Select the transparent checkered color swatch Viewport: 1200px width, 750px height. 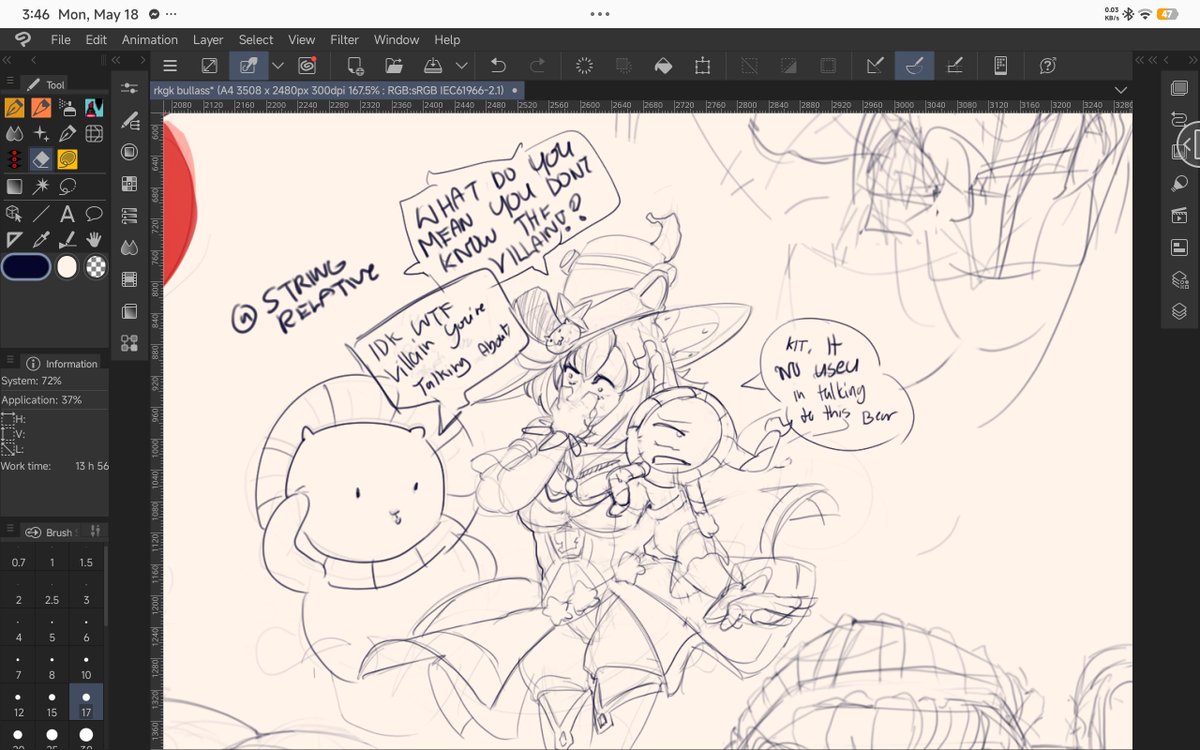click(94, 267)
